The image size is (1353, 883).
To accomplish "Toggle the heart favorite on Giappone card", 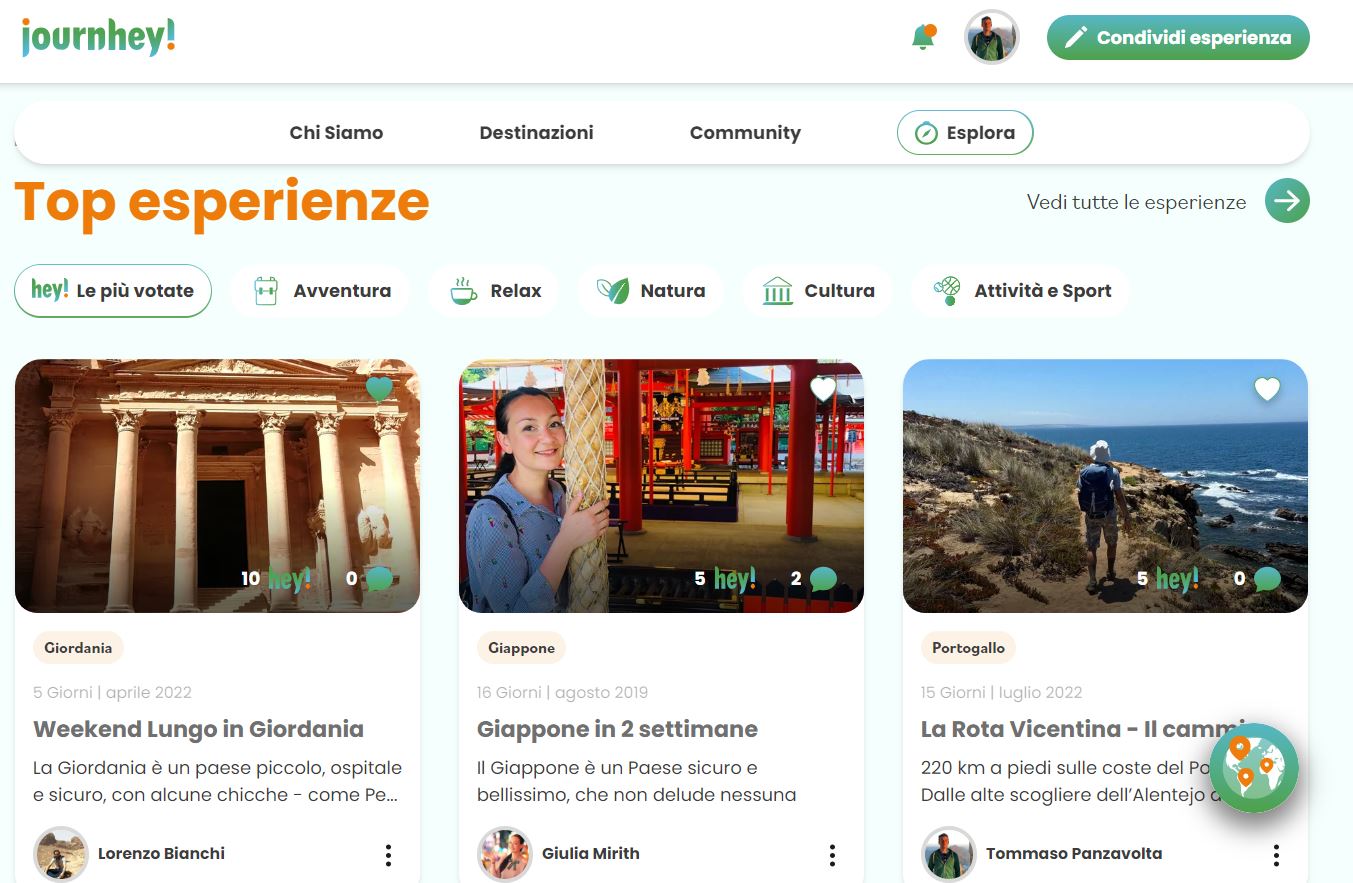I will tap(823, 389).
